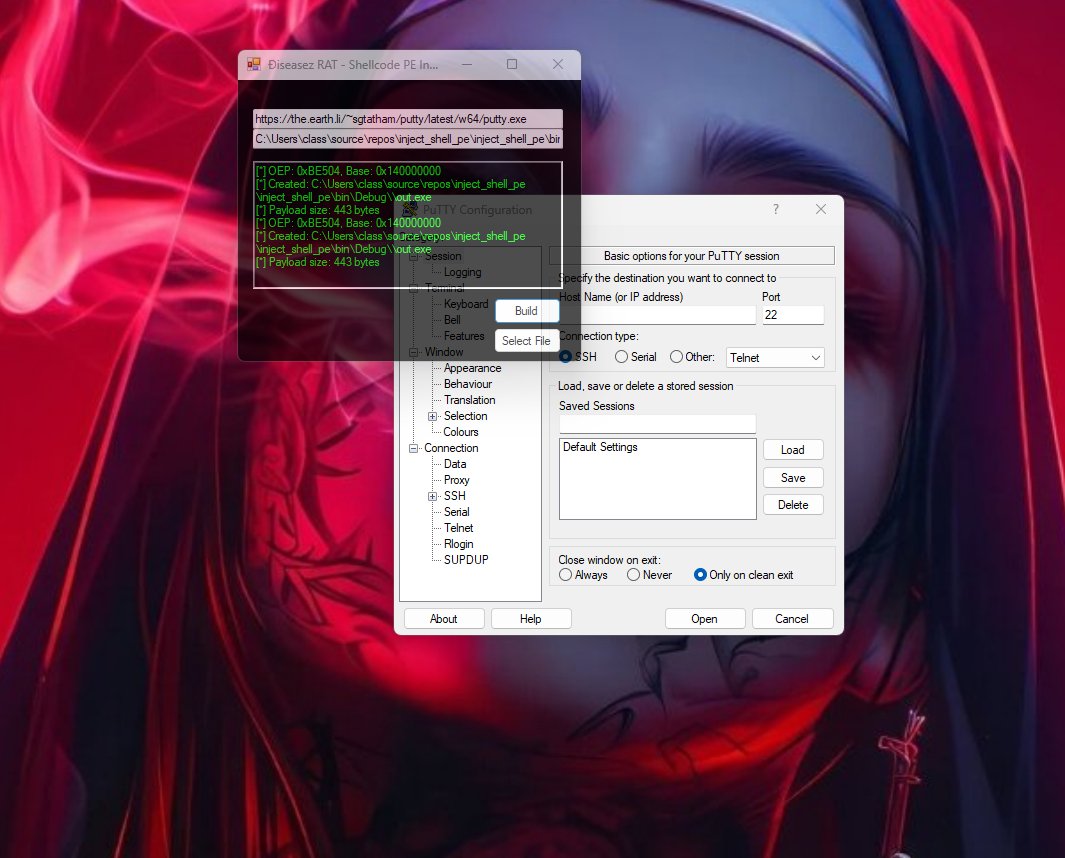Click the Build button

coord(526,311)
